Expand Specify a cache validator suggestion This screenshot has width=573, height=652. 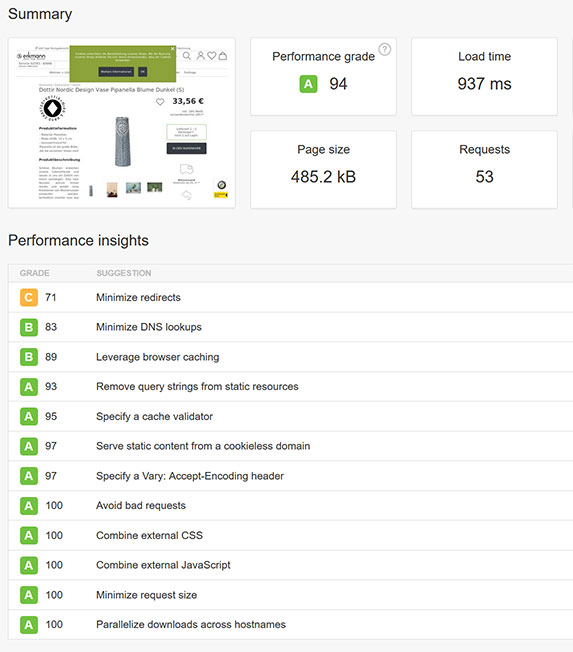290,416
